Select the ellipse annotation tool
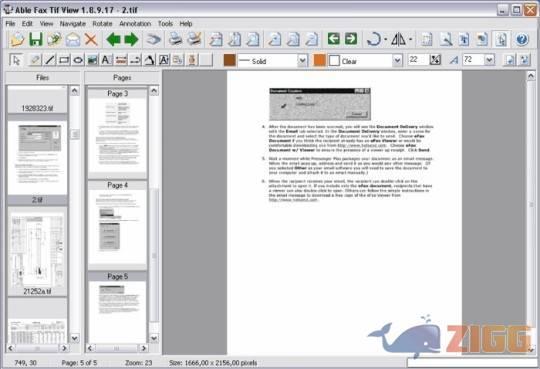Image resolution: width=540 pixels, height=369 pixels. pyautogui.click(x=78, y=60)
